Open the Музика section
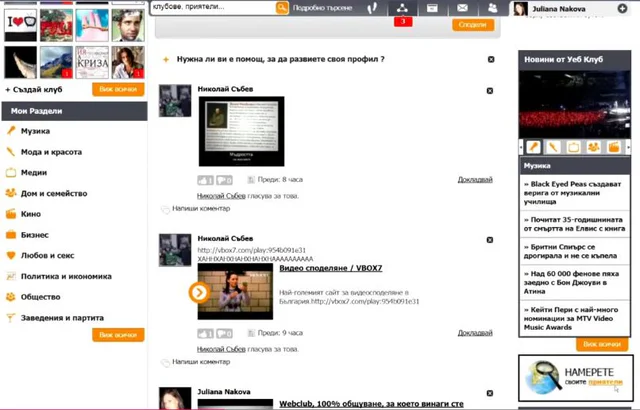This screenshot has height=410, width=640. [x=35, y=131]
